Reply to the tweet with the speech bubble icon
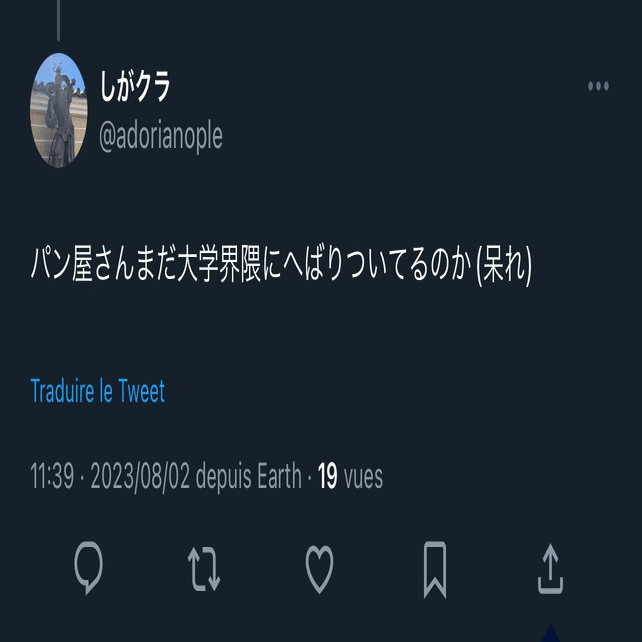642x642 pixels. pyautogui.click(x=88, y=567)
